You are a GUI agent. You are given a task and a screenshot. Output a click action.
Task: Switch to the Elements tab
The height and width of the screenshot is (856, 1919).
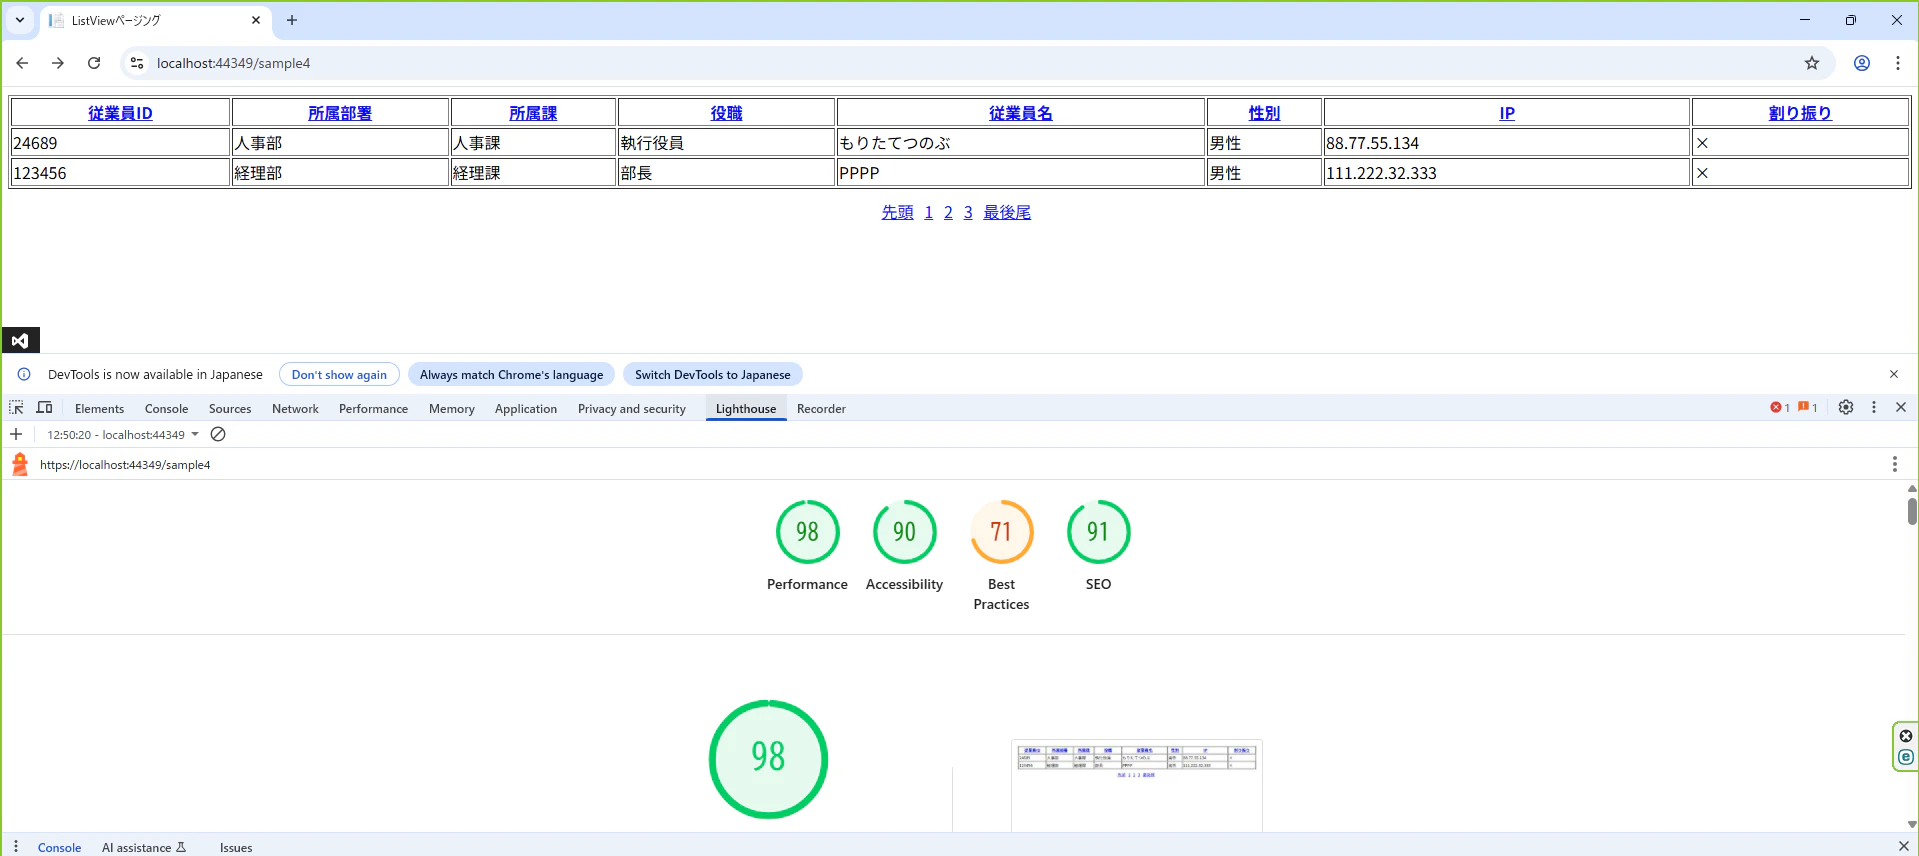point(99,408)
